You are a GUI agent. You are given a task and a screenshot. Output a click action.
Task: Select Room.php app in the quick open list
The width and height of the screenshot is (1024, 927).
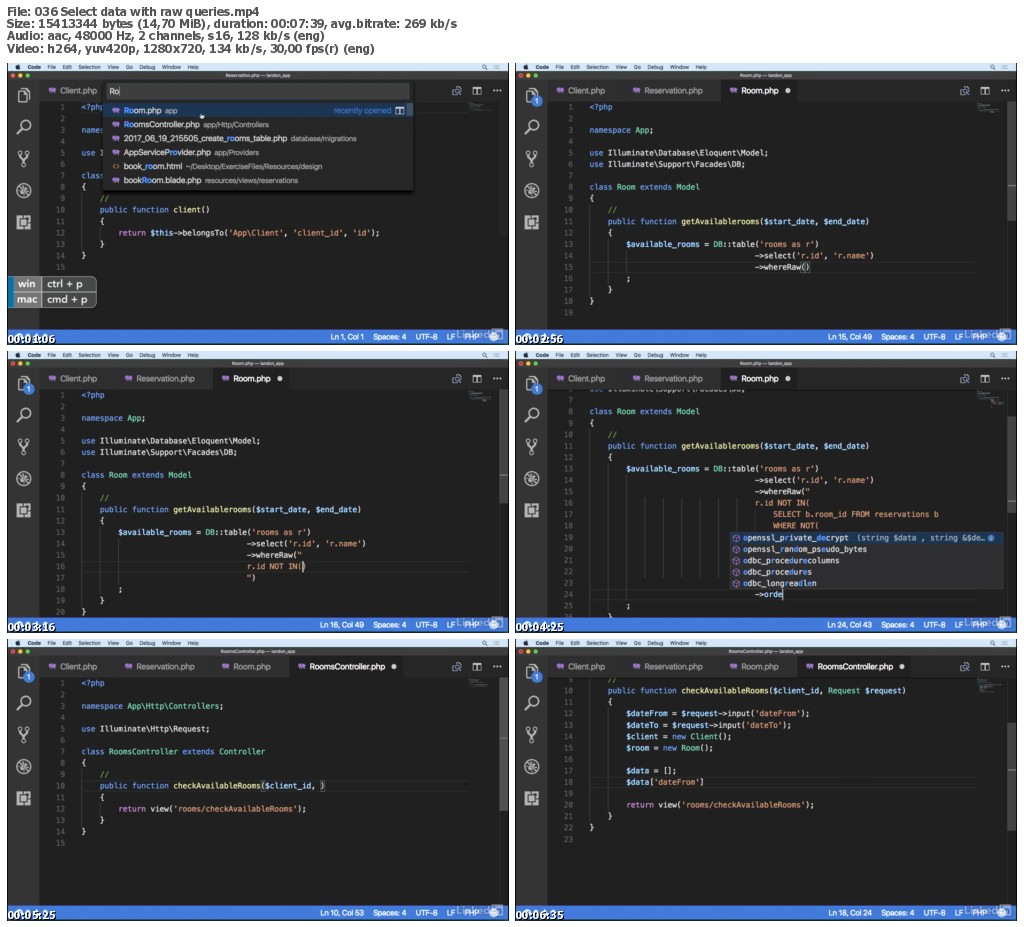[258, 110]
